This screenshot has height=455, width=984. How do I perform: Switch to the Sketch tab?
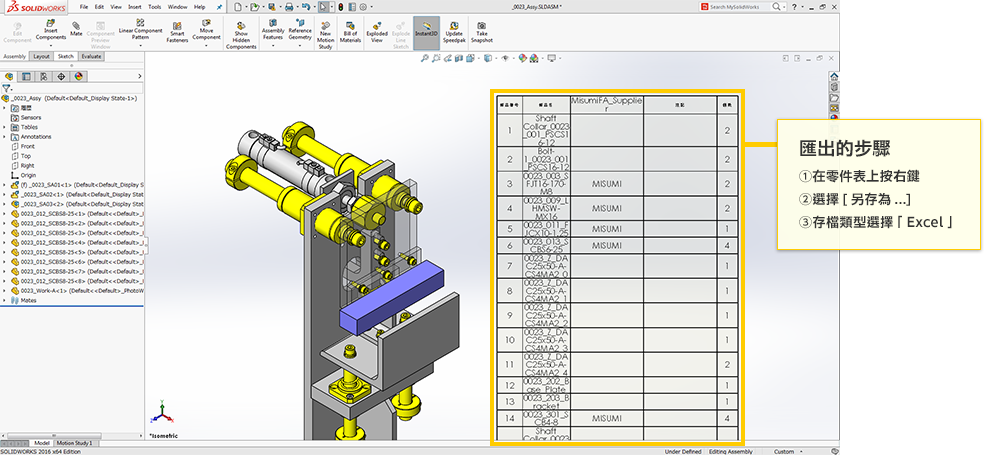65,57
